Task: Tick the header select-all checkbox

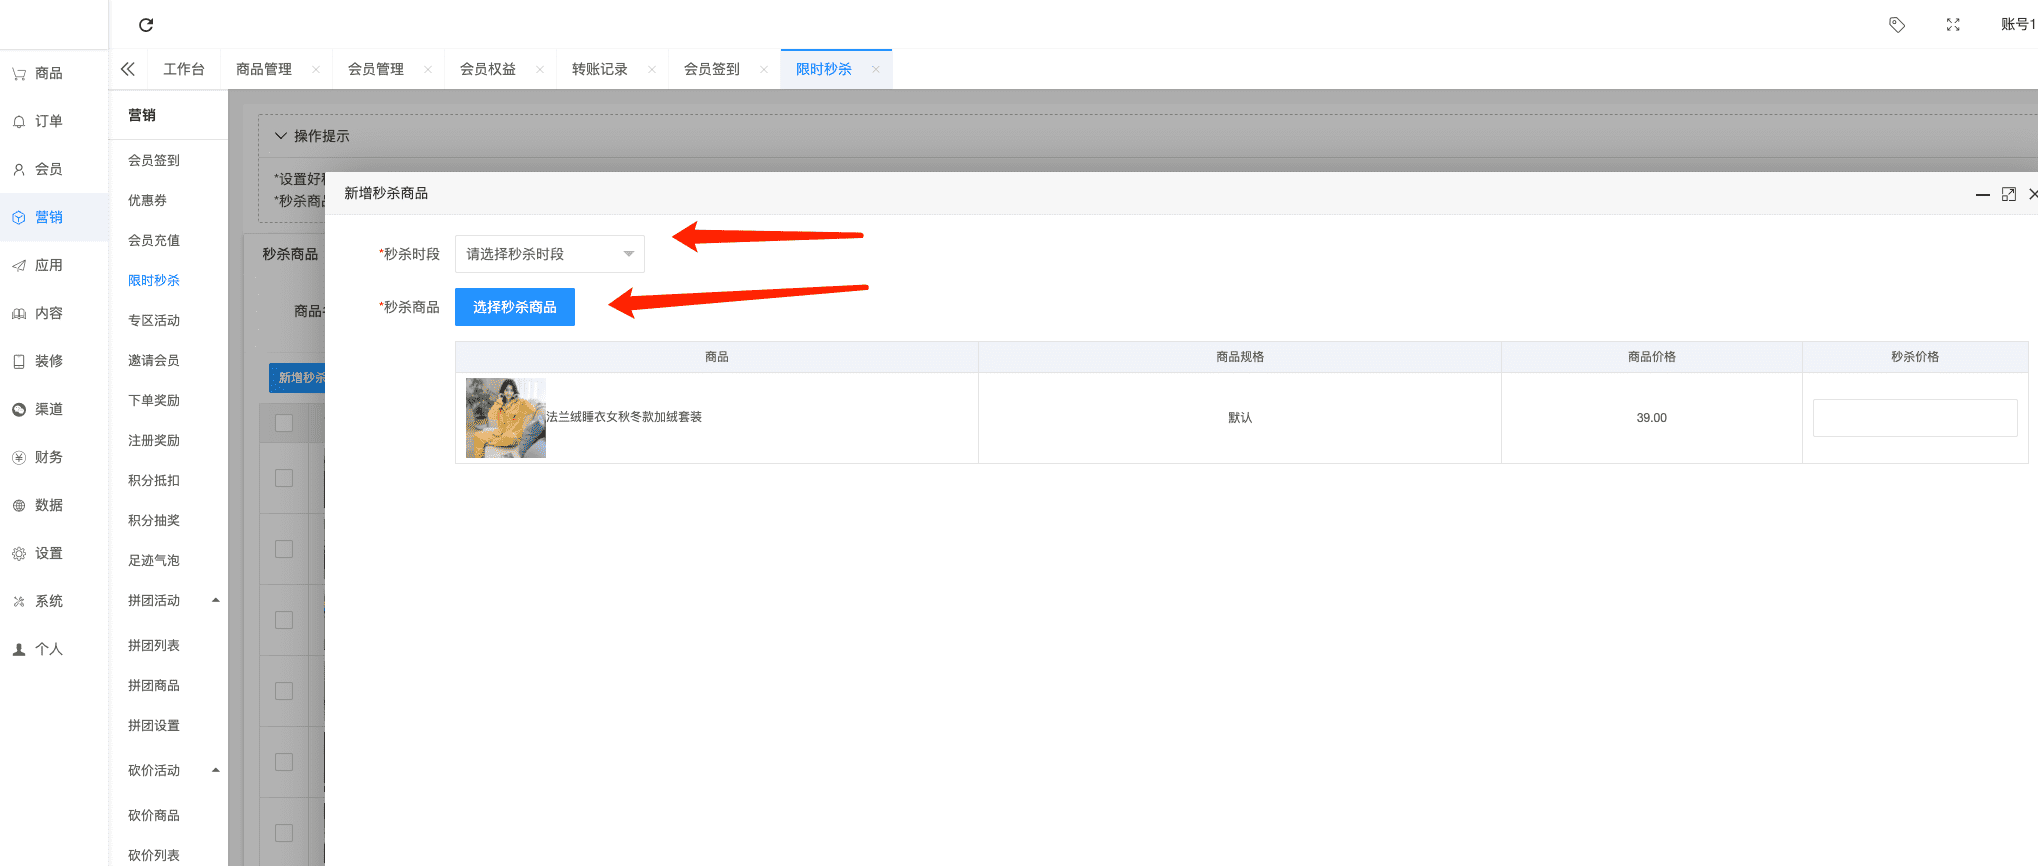Action: pos(284,423)
